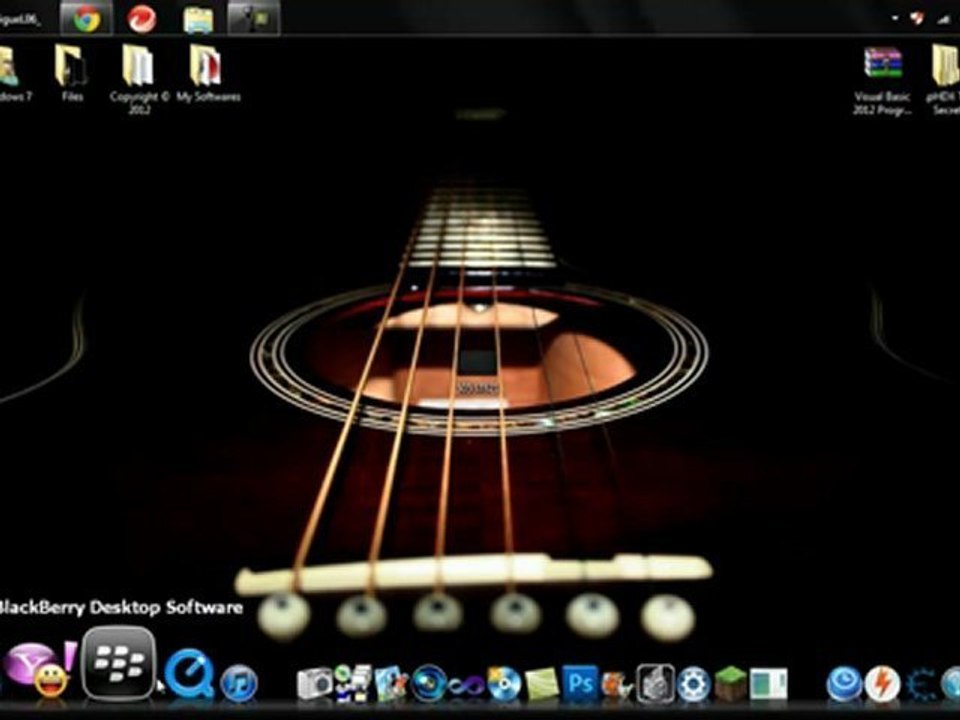Open the Copyright © 2012 desktop folder
Viewport: 960px width, 720px height.
pyautogui.click(x=139, y=78)
